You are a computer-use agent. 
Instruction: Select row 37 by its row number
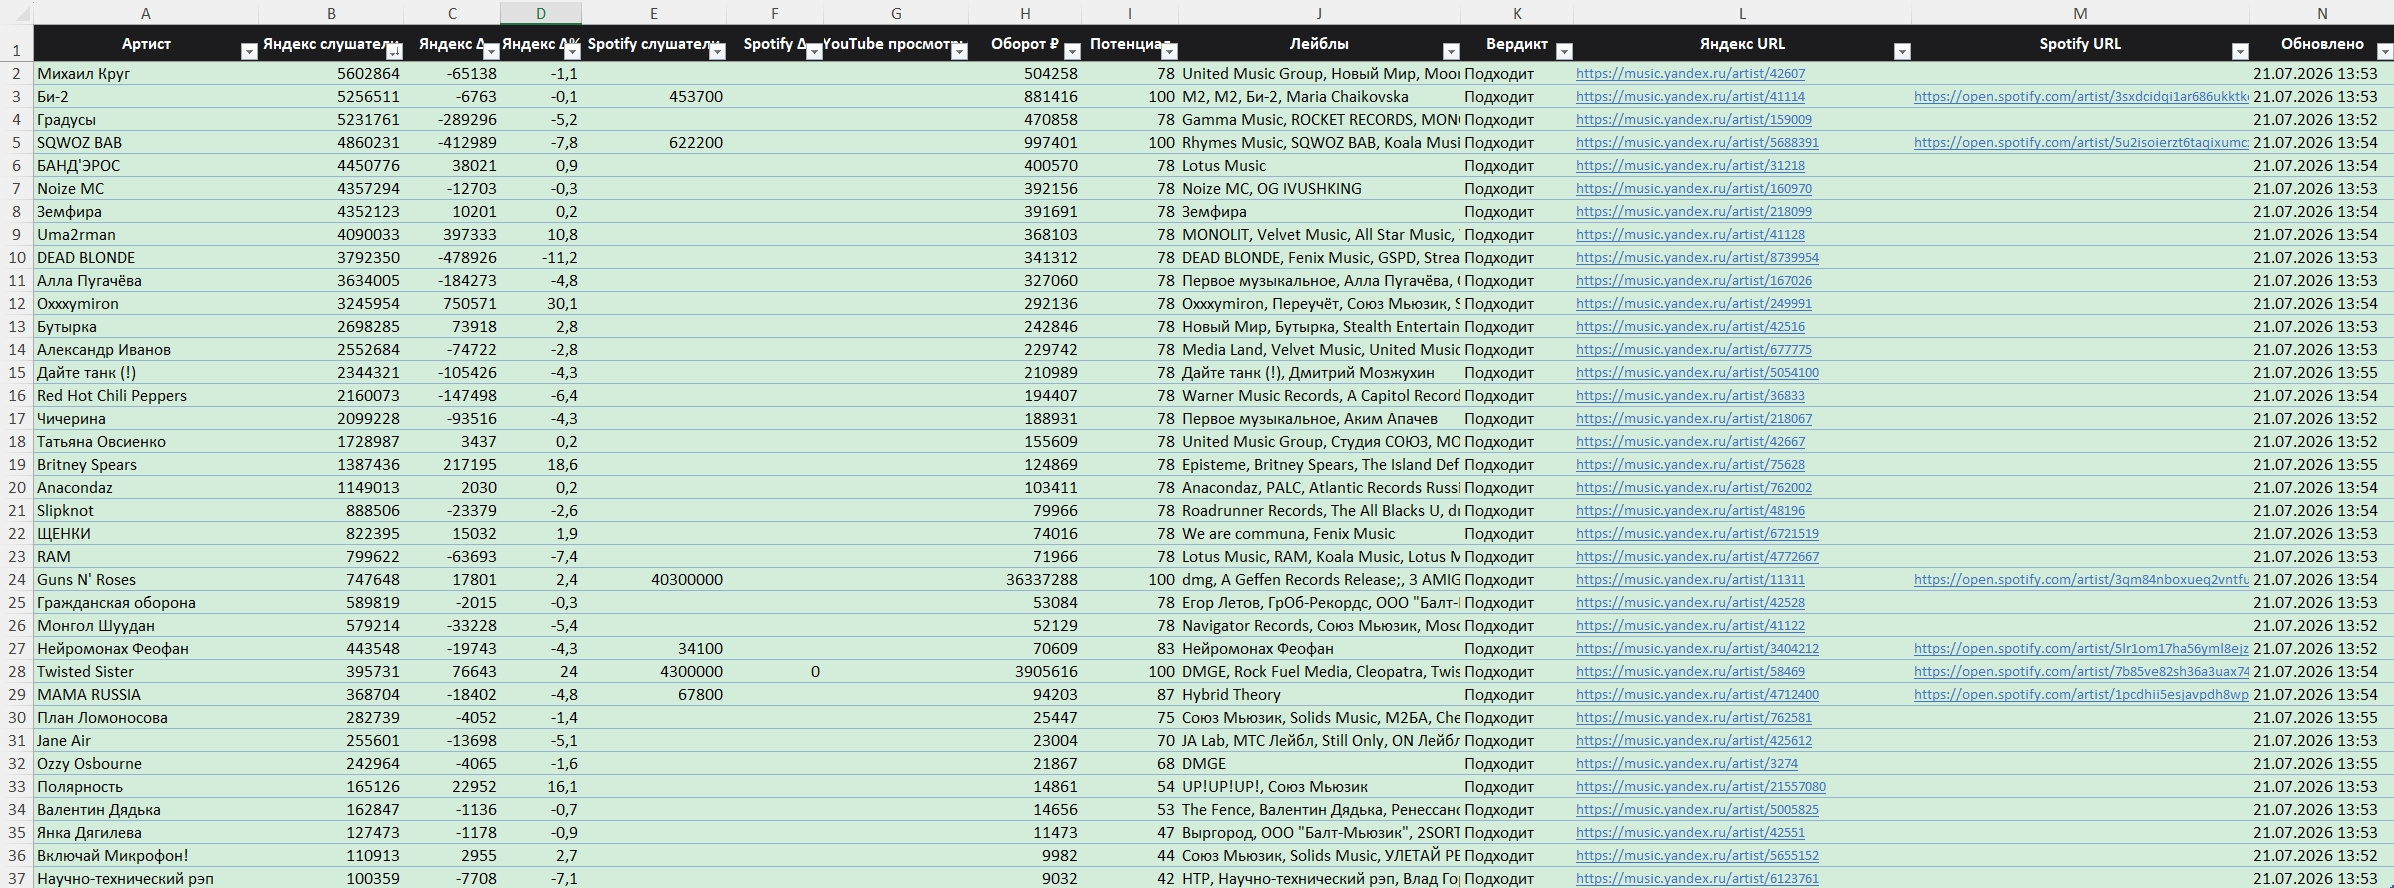click(17, 878)
